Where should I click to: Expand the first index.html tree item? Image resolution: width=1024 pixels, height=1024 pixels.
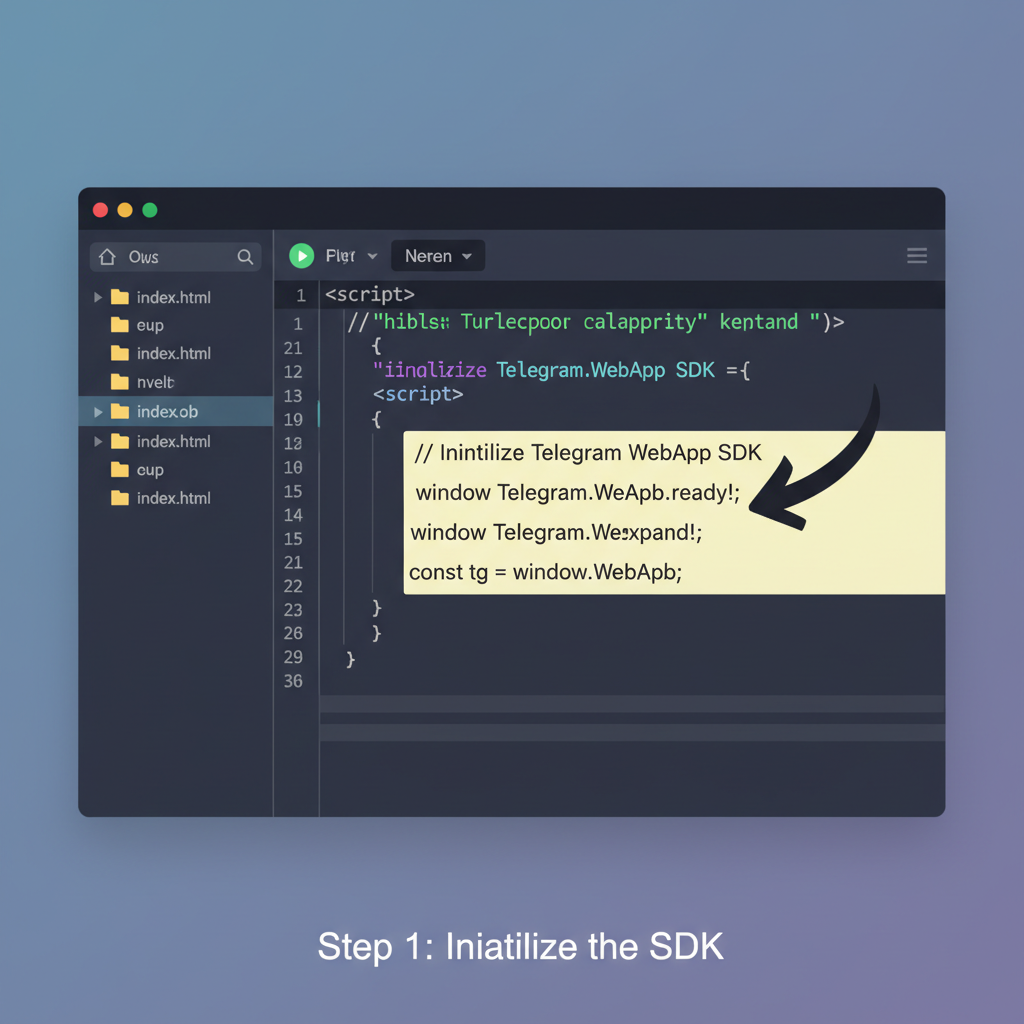tap(97, 296)
